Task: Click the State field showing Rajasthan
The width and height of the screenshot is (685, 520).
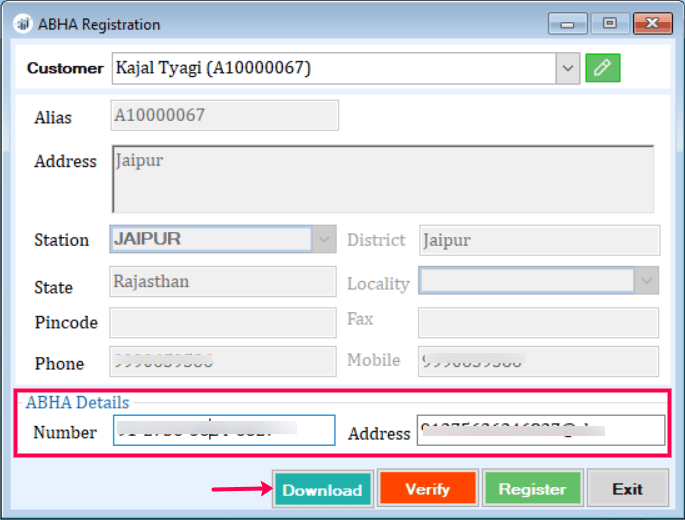Action: tap(223, 281)
